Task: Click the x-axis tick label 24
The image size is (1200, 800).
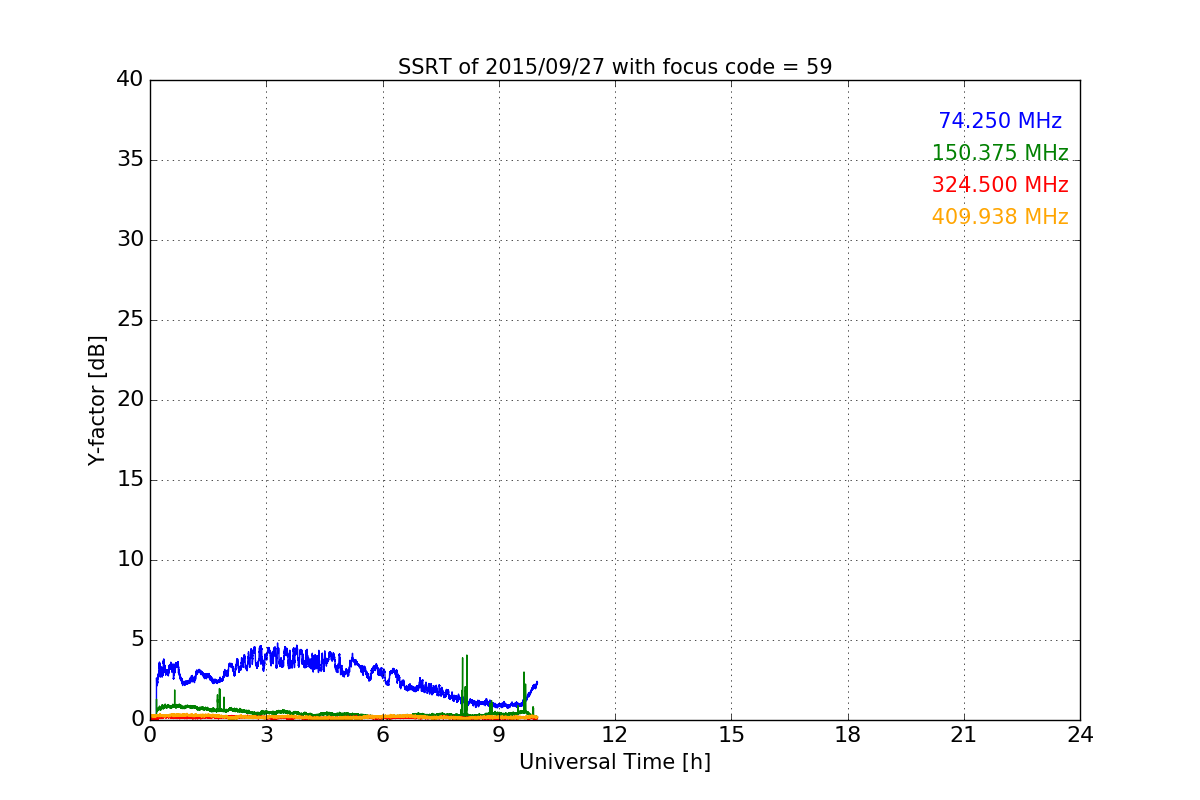Action: tap(1080, 735)
